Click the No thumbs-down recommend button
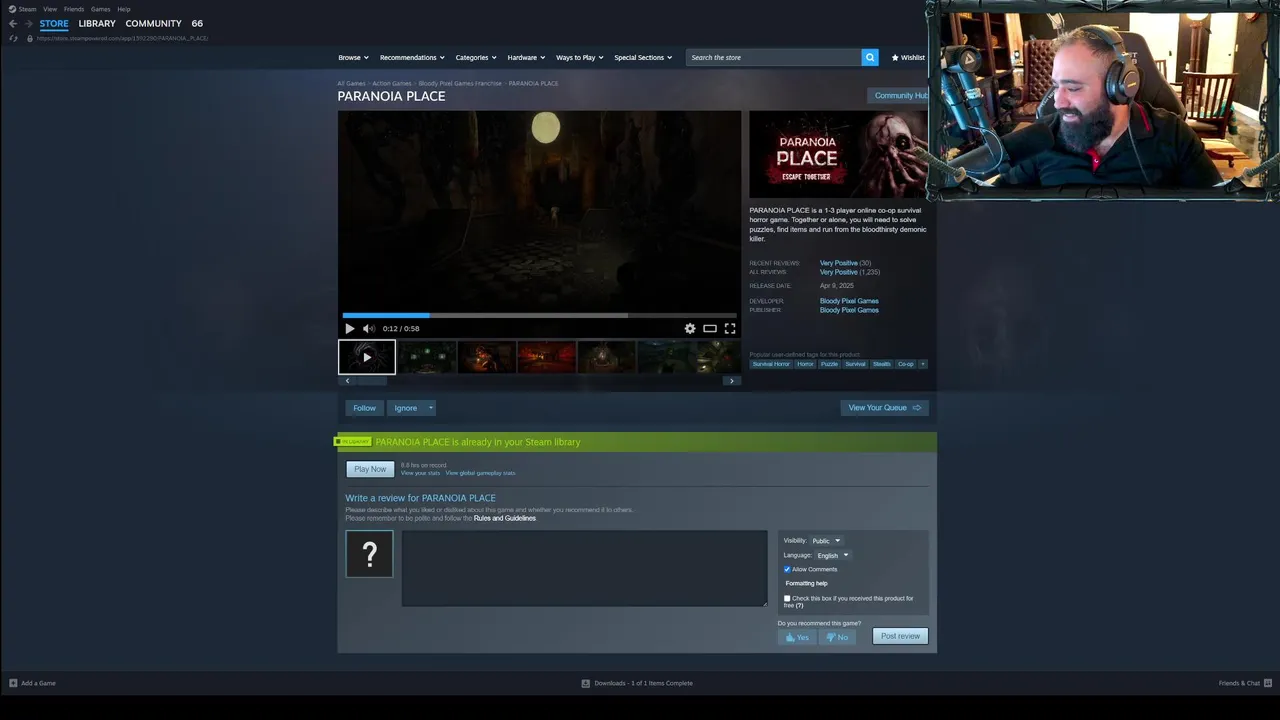Screen dimensions: 1280x720 (837, 637)
